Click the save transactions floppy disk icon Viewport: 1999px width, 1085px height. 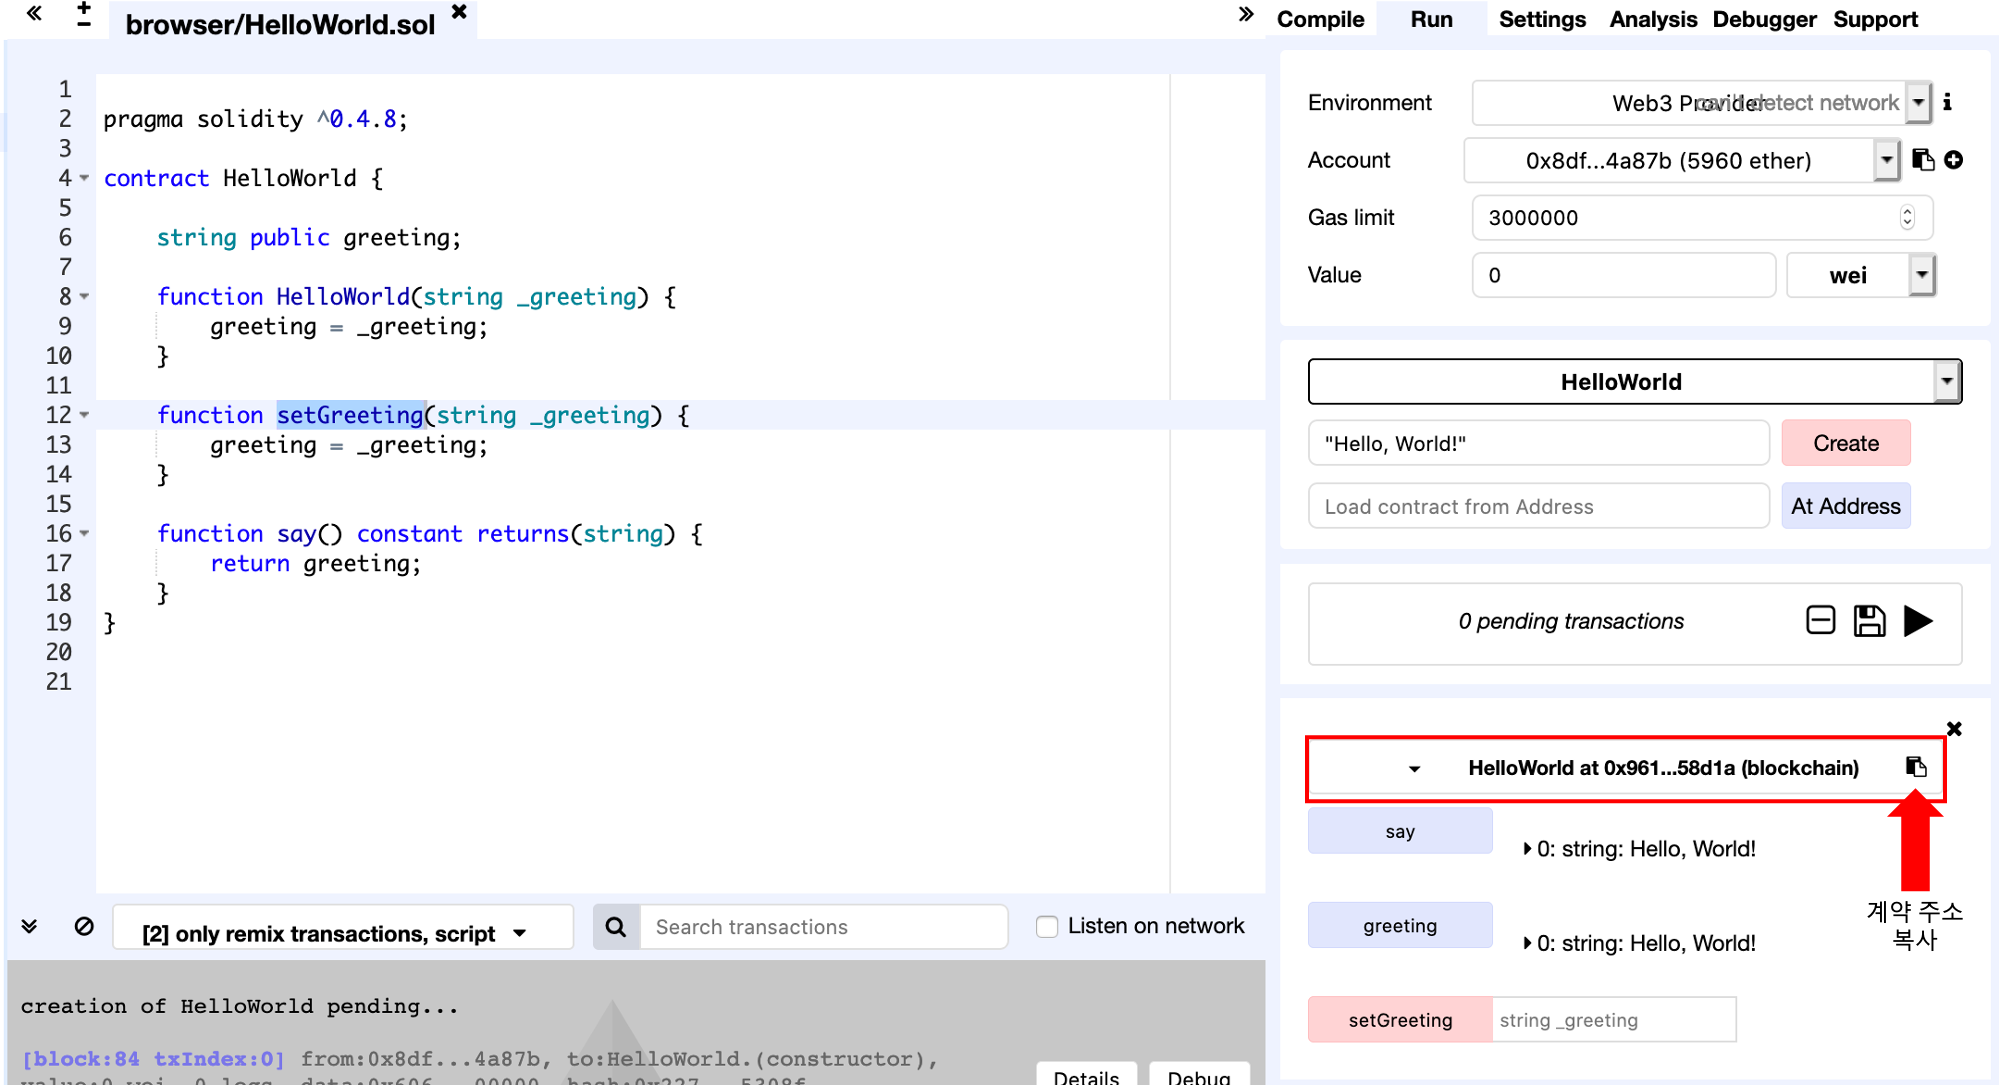pos(1869,621)
